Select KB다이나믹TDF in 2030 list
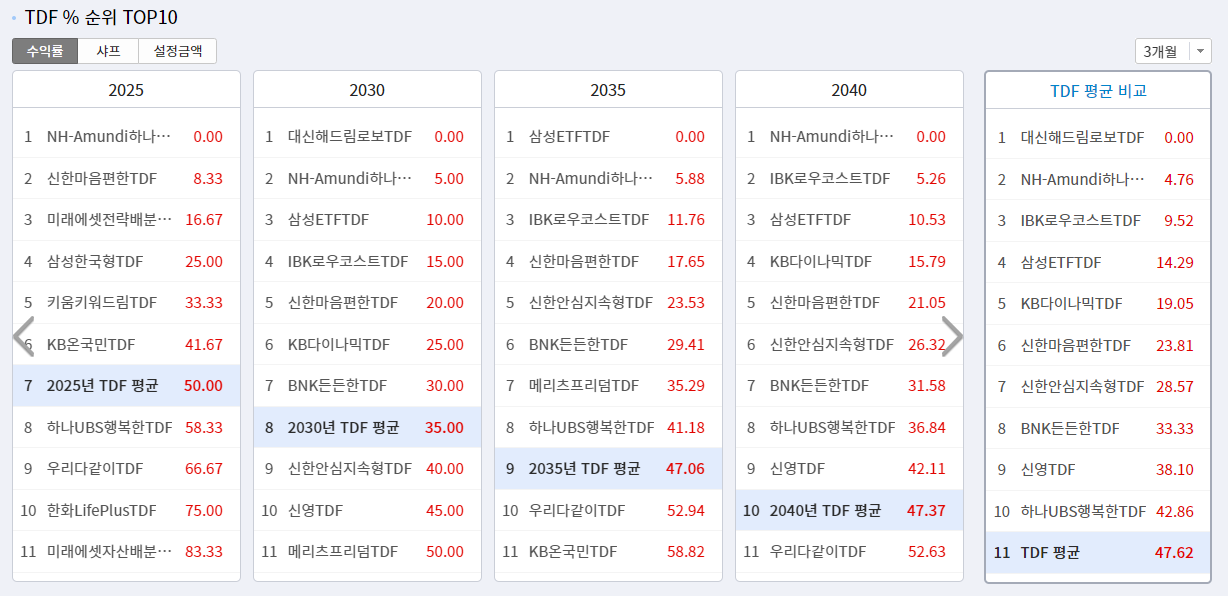 pyautogui.click(x=367, y=344)
